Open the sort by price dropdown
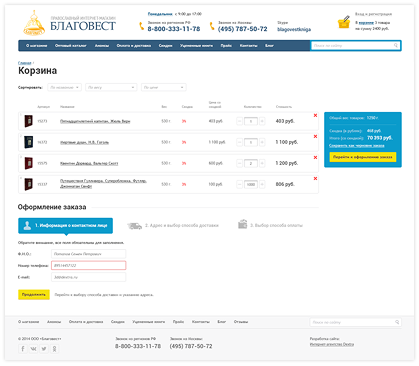Image resolution: width=419 pixels, height=366 pixels. tap(164, 87)
